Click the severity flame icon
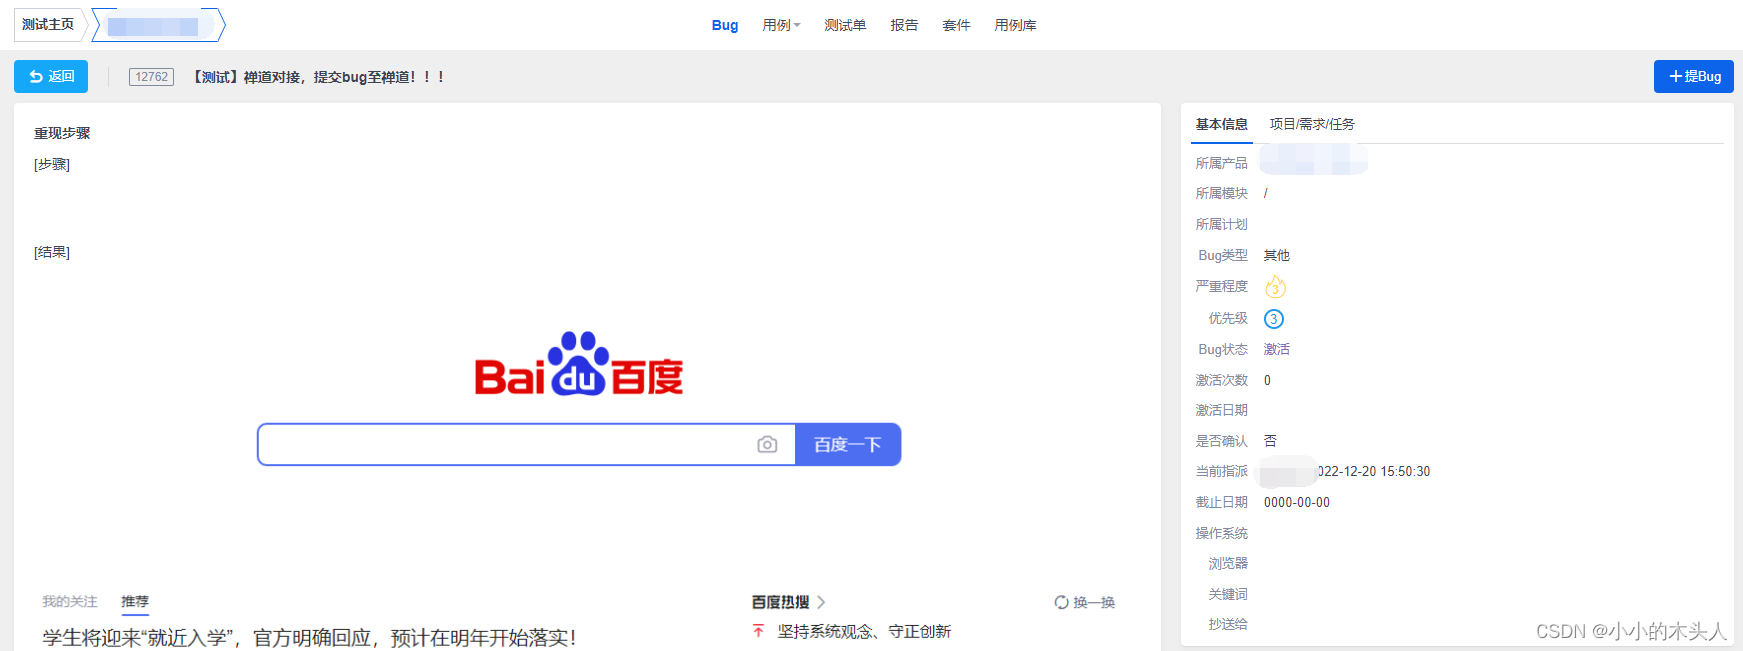 (1275, 287)
